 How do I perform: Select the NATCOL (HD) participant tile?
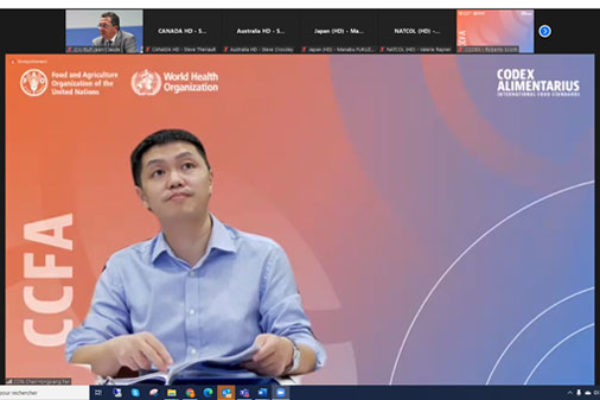click(x=417, y=31)
